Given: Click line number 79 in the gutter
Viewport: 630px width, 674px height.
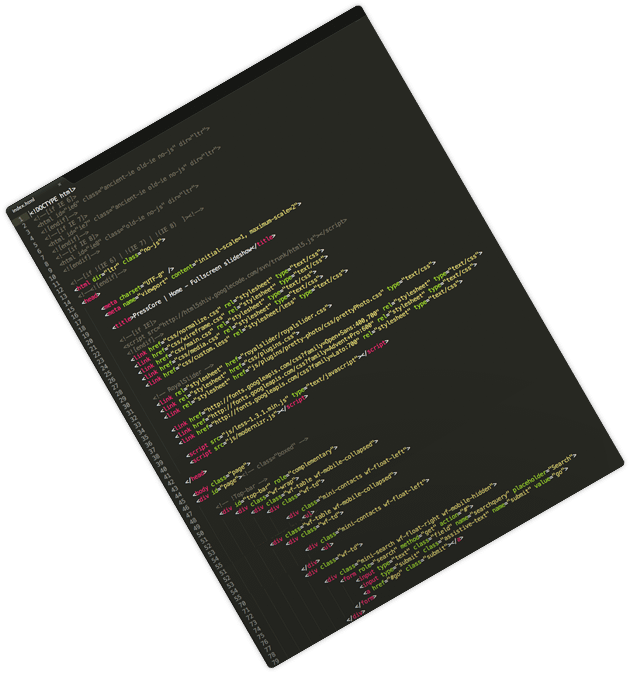Looking at the screenshot, I should point(275,661).
